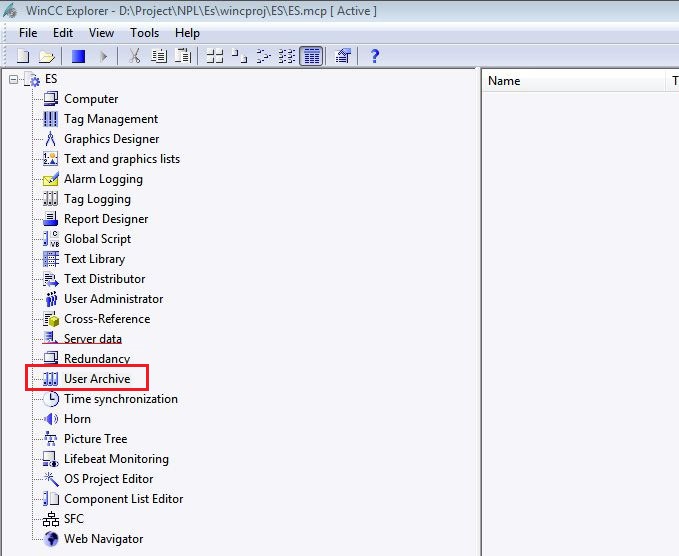The image size is (679, 556).
Task: Select the Alarm Logging label
Action: pyautogui.click(x=103, y=179)
